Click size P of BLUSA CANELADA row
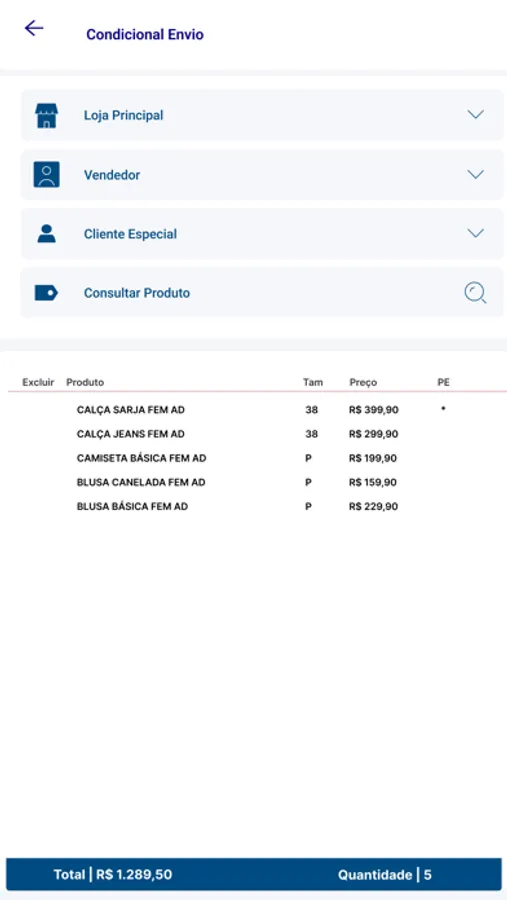Screen dimensions: 507x900 [309, 482]
